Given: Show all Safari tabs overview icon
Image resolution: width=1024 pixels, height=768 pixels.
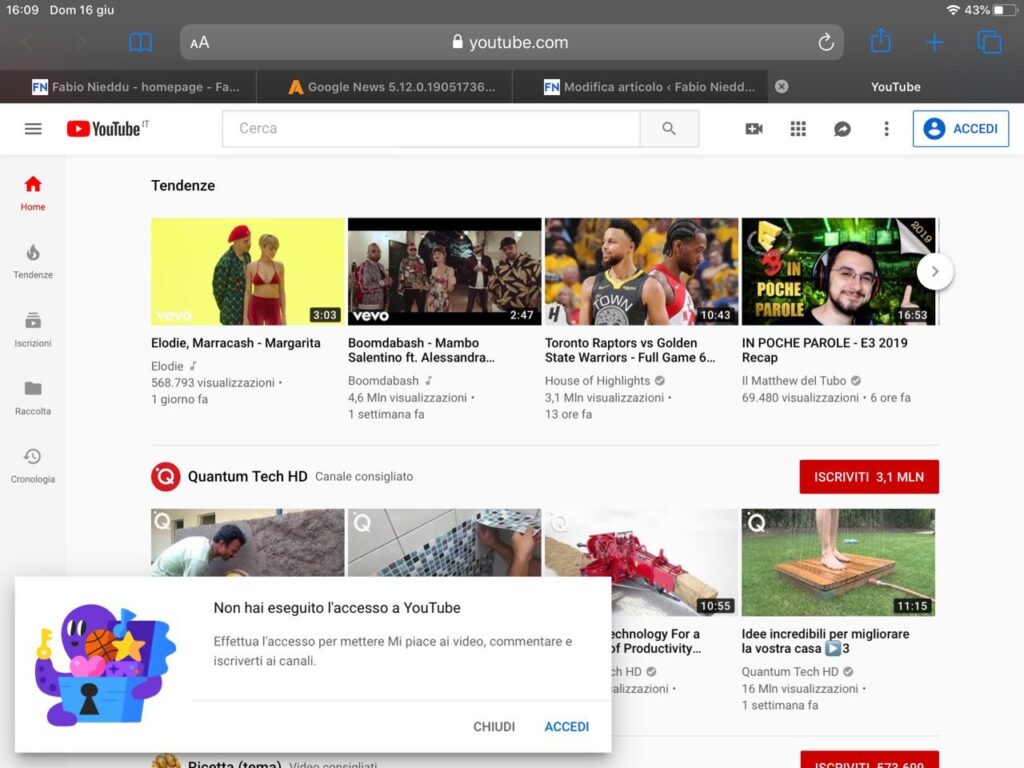Looking at the screenshot, I should (x=989, y=42).
